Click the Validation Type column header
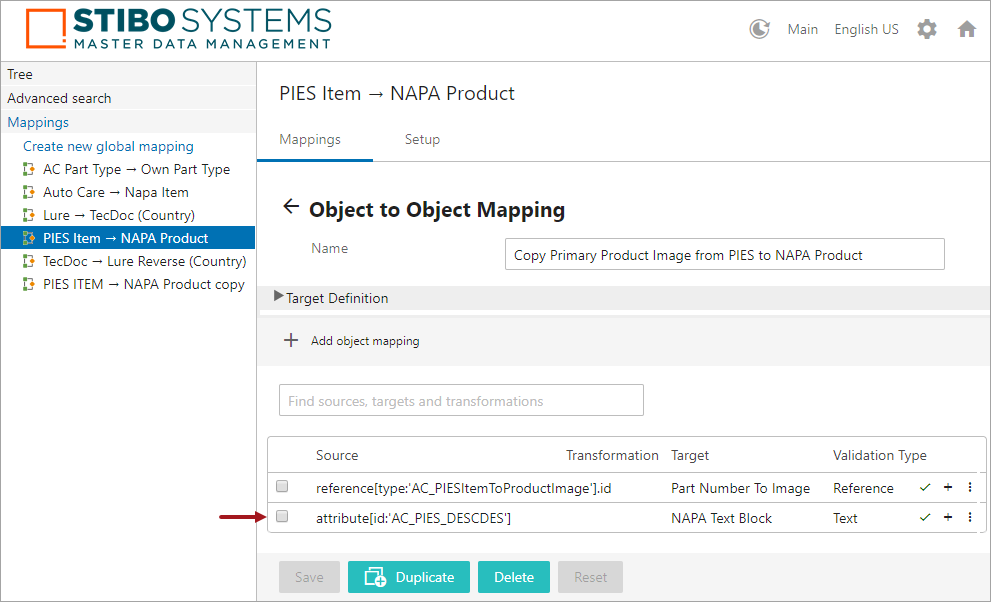Viewport: 991px width, 602px height. pos(880,455)
